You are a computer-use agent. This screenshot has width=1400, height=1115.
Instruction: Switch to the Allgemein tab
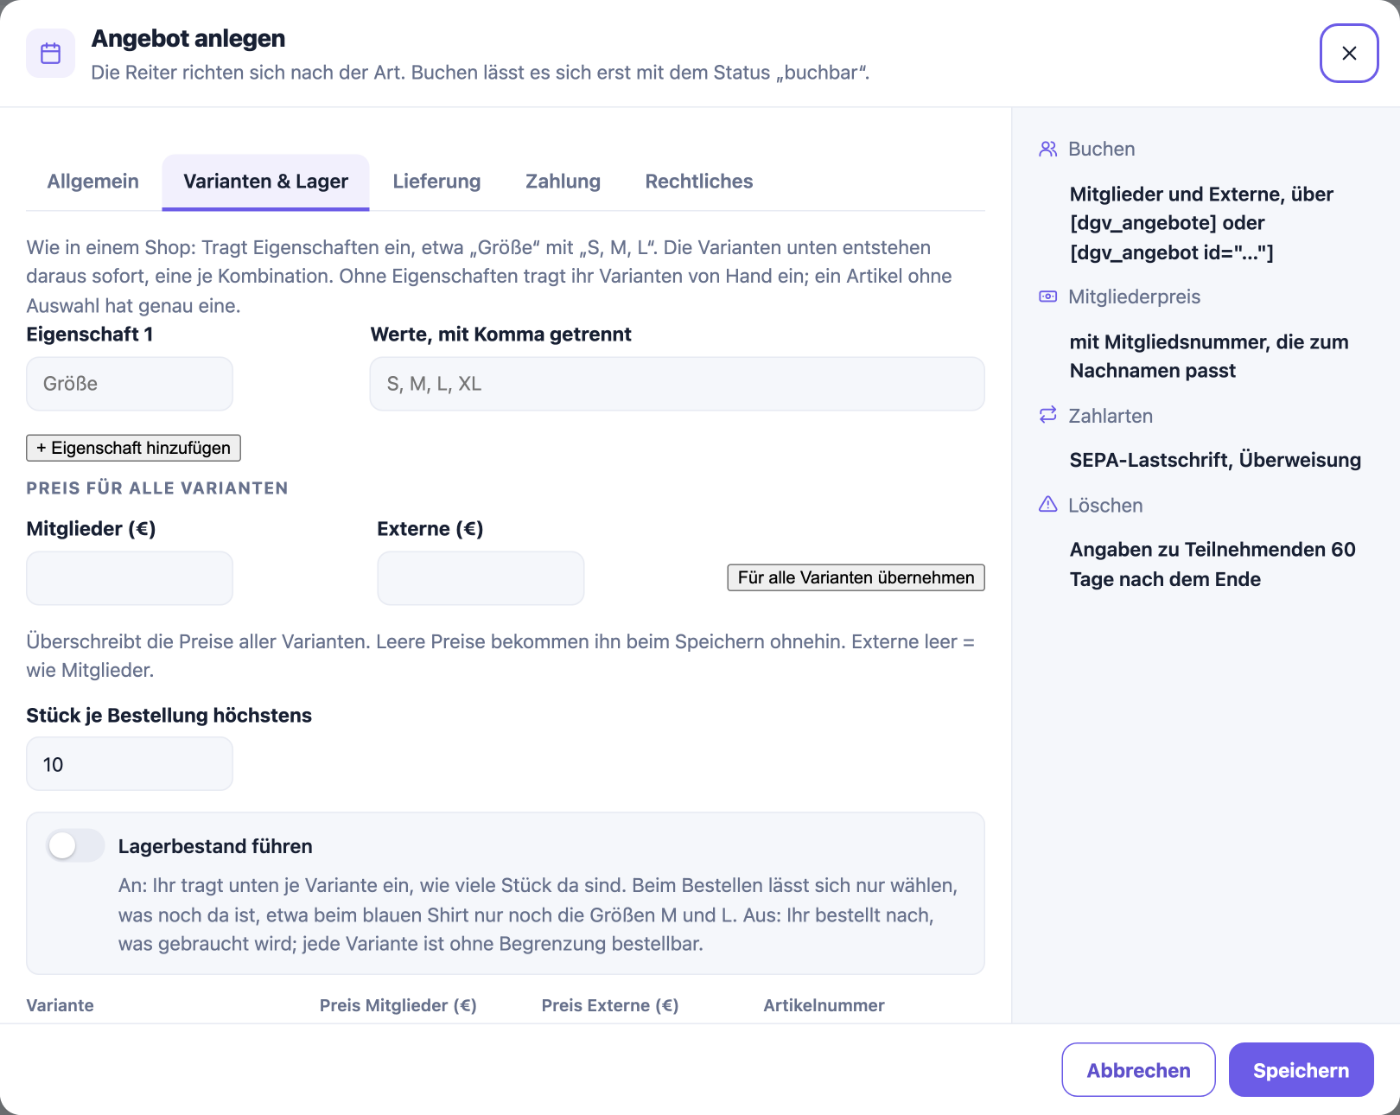point(93,182)
